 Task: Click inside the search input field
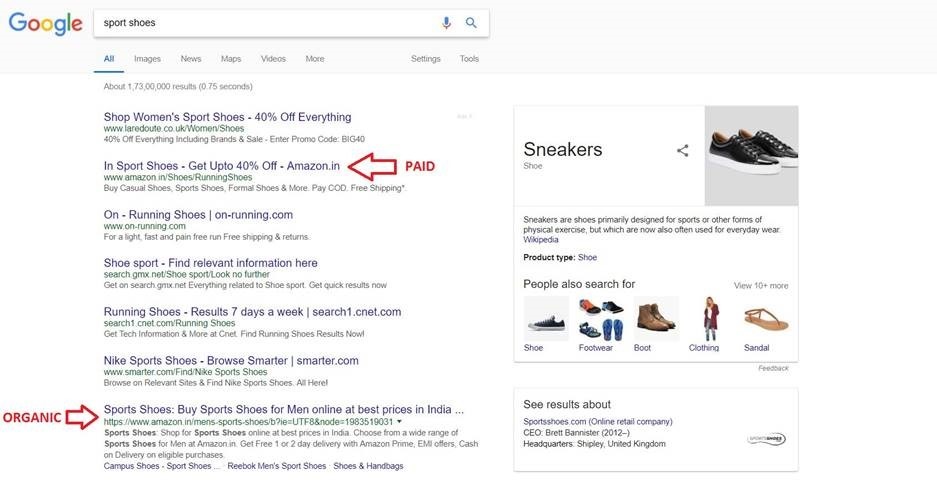260,23
